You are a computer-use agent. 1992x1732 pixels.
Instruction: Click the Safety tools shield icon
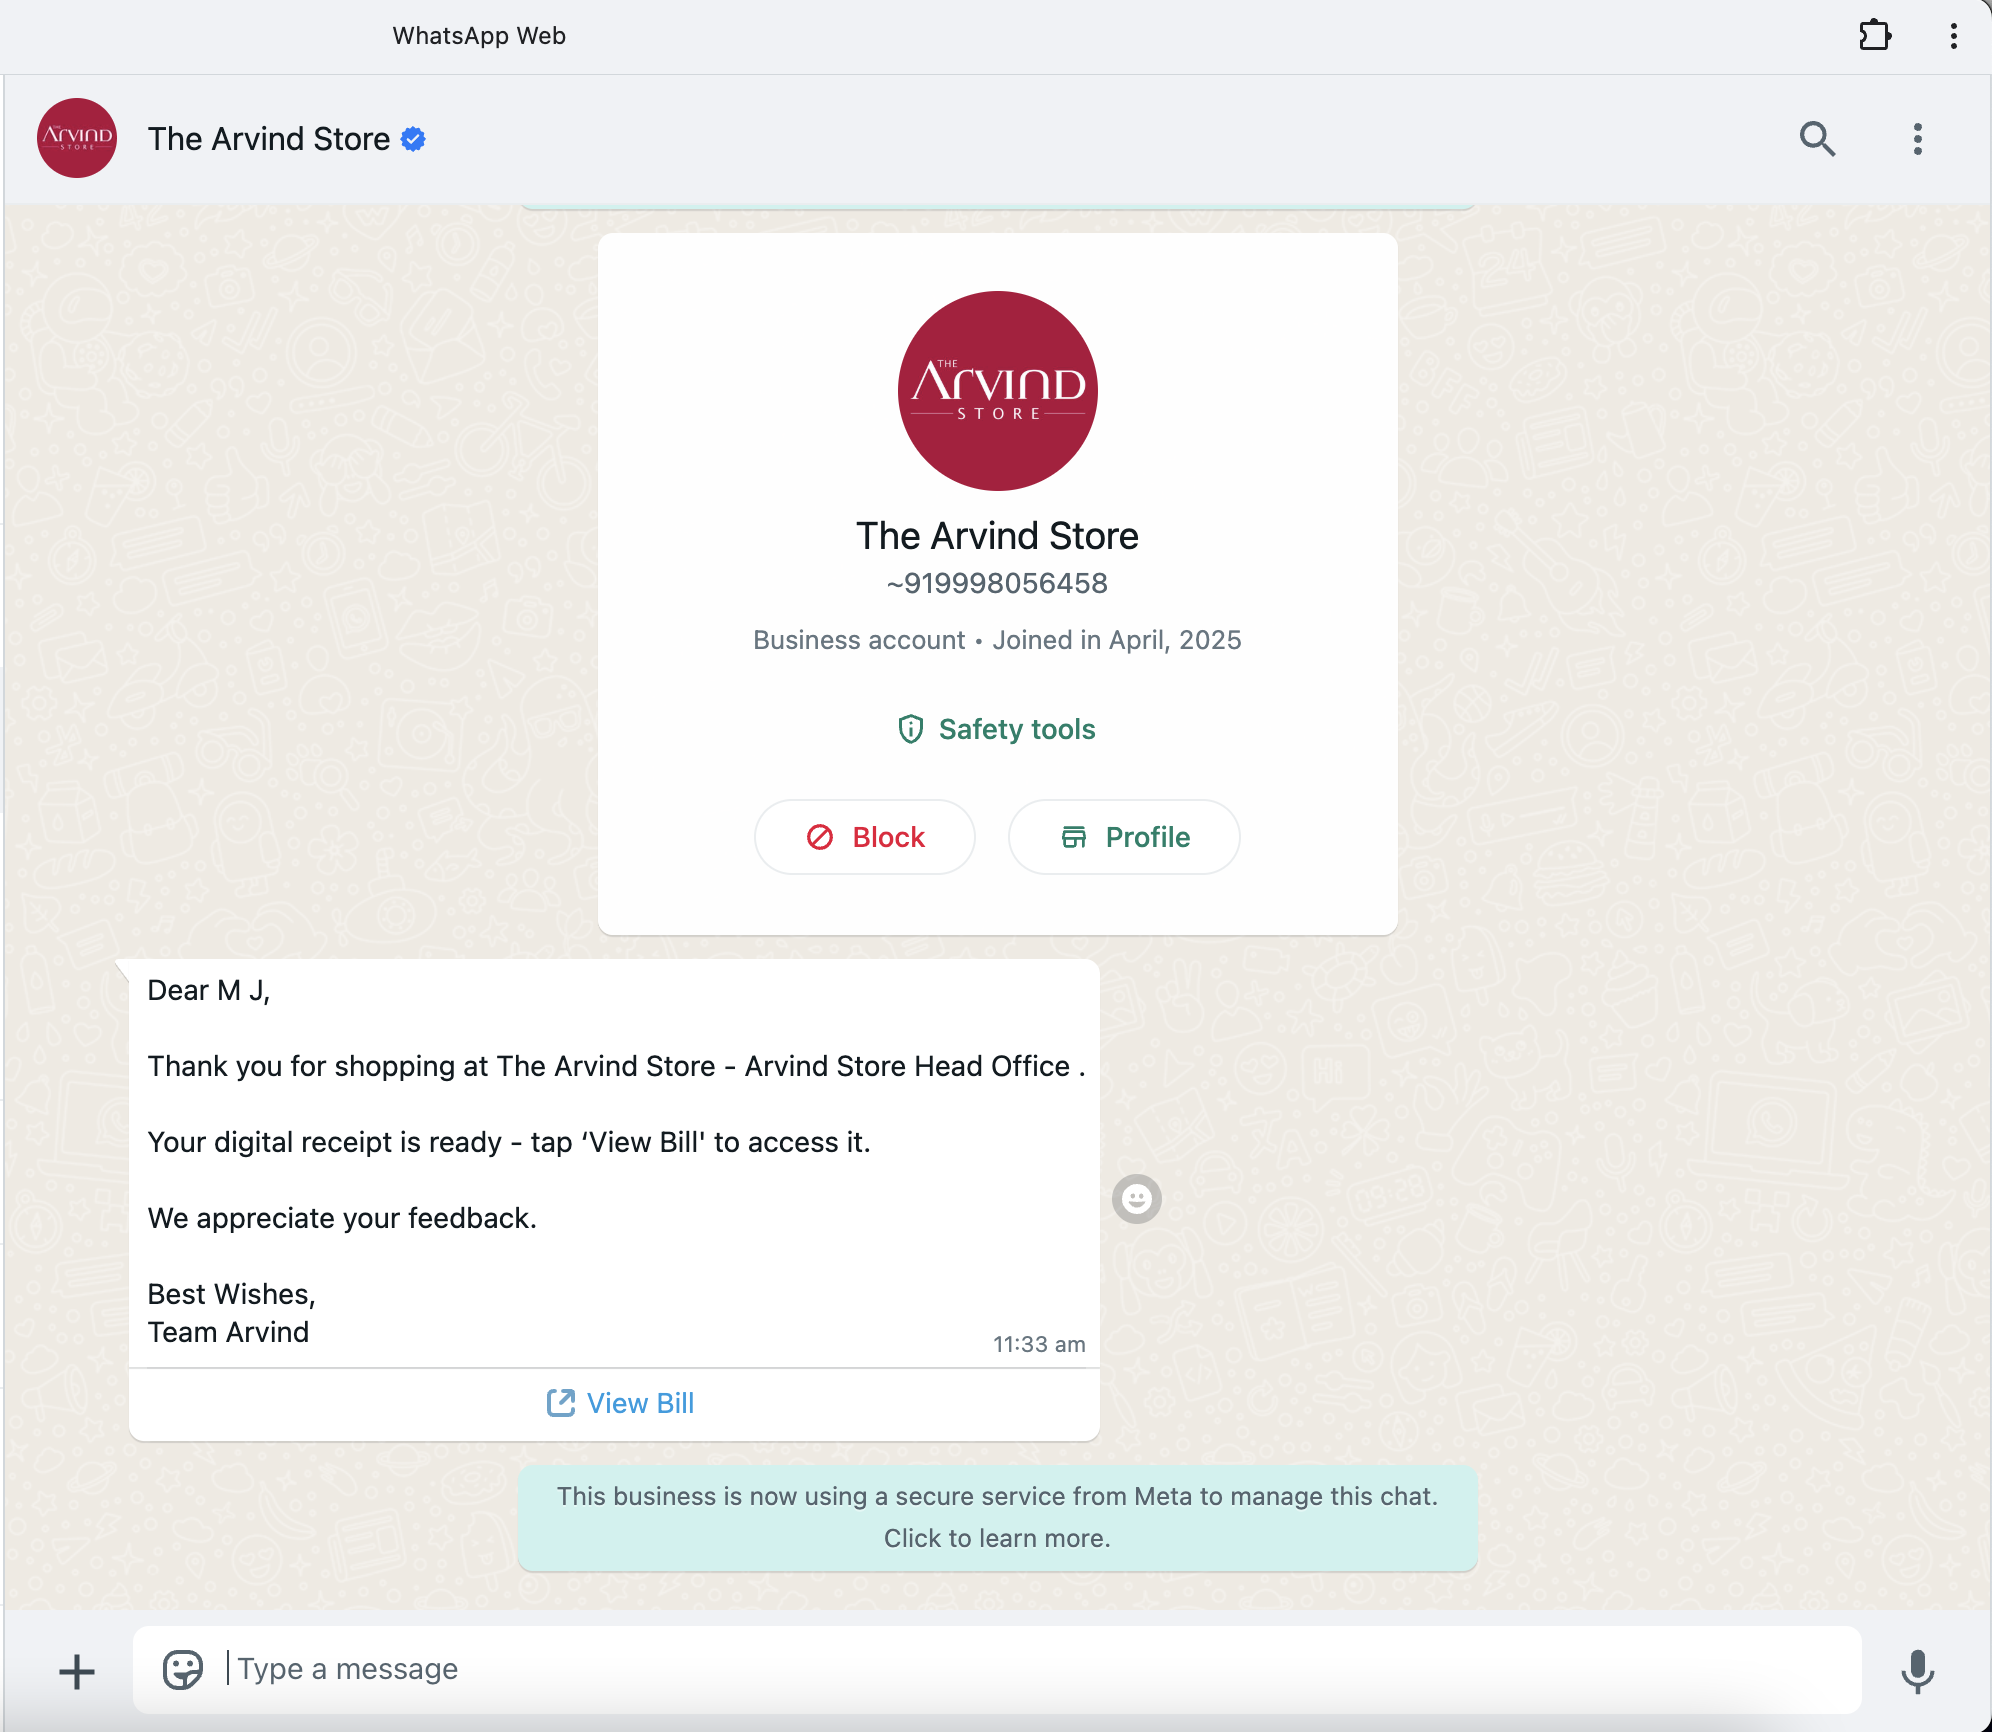click(910, 729)
